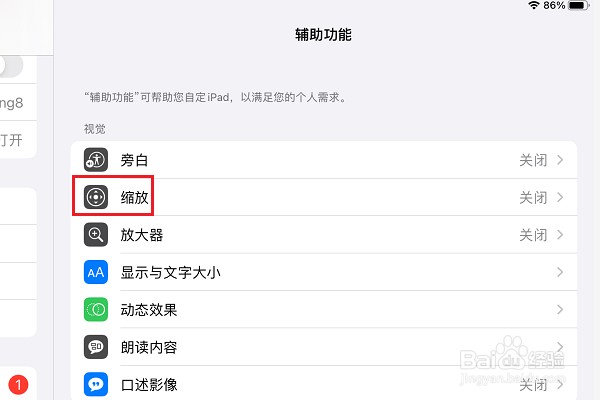Viewport: 600px width, 400px height.
Task: Open the 朗读内容 speech bubble icon
Action: (96, 347)
